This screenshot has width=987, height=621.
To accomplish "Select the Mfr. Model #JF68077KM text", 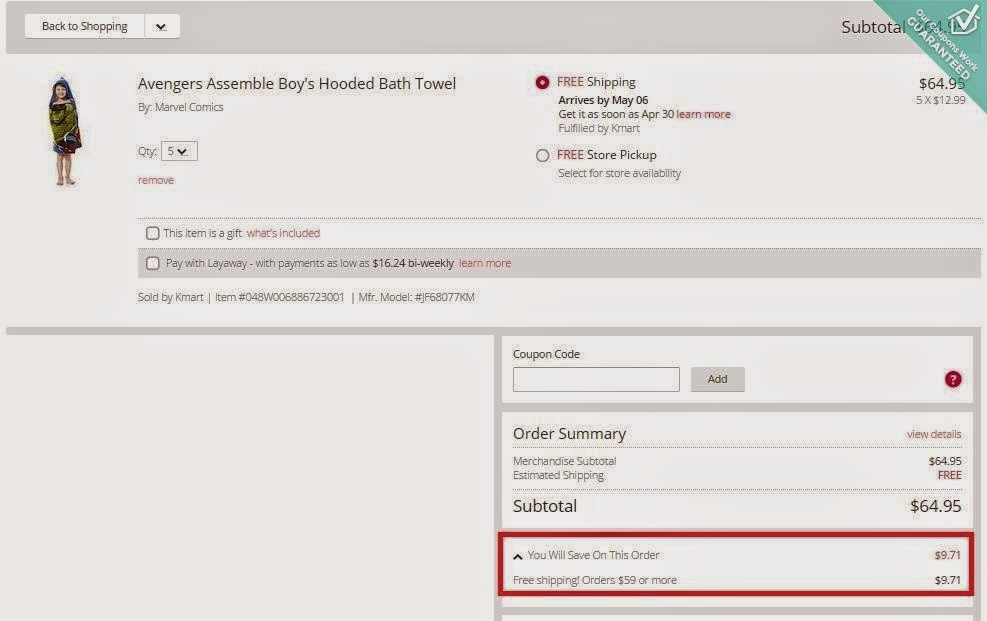I will (x=416, y=297).
